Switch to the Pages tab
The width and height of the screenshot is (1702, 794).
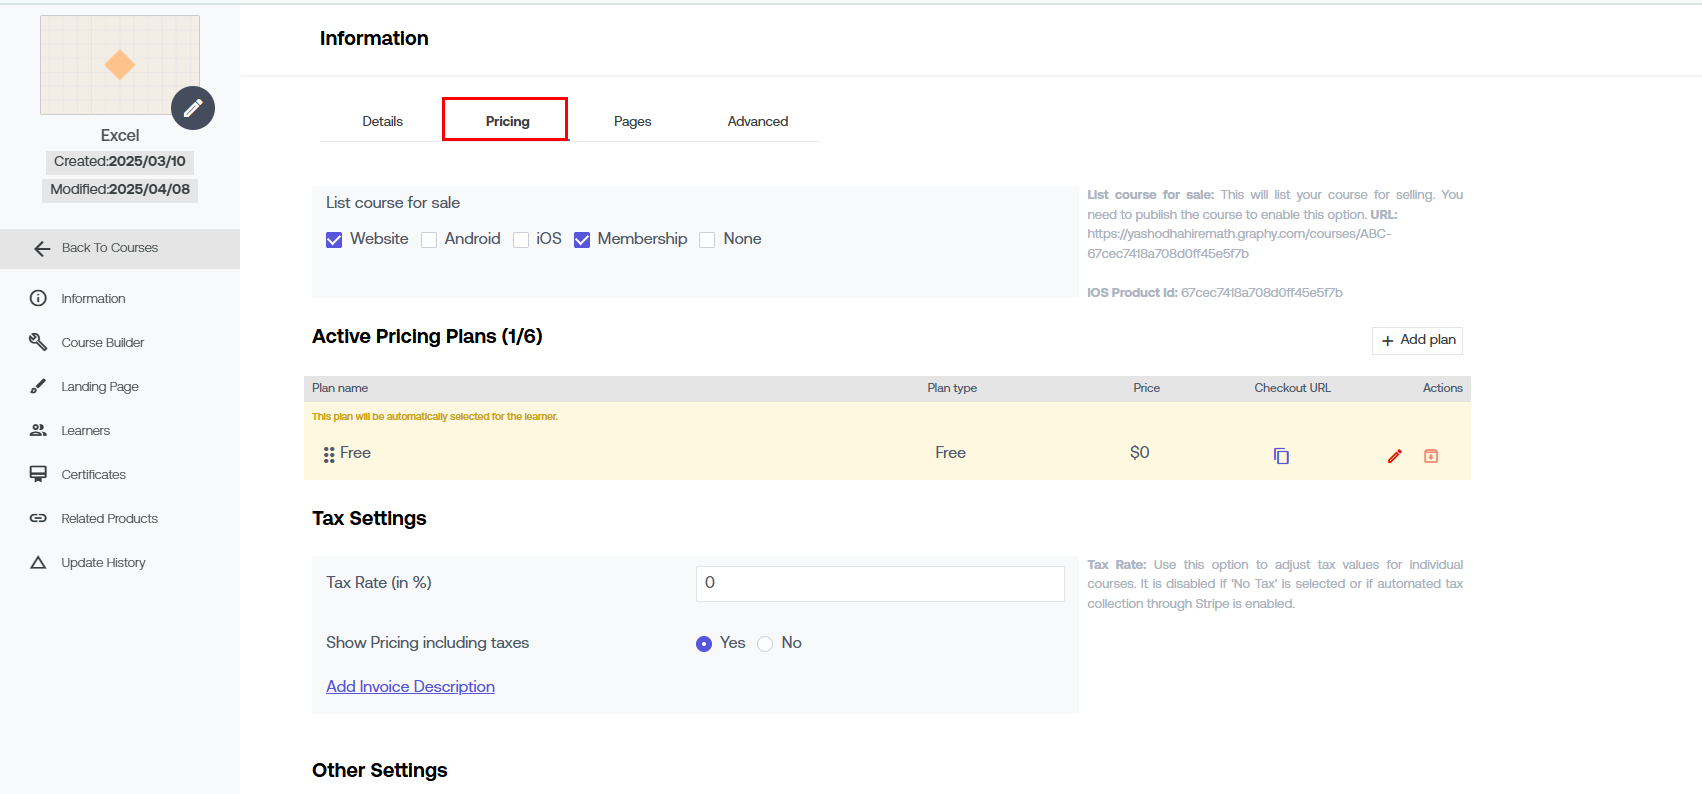632,121
